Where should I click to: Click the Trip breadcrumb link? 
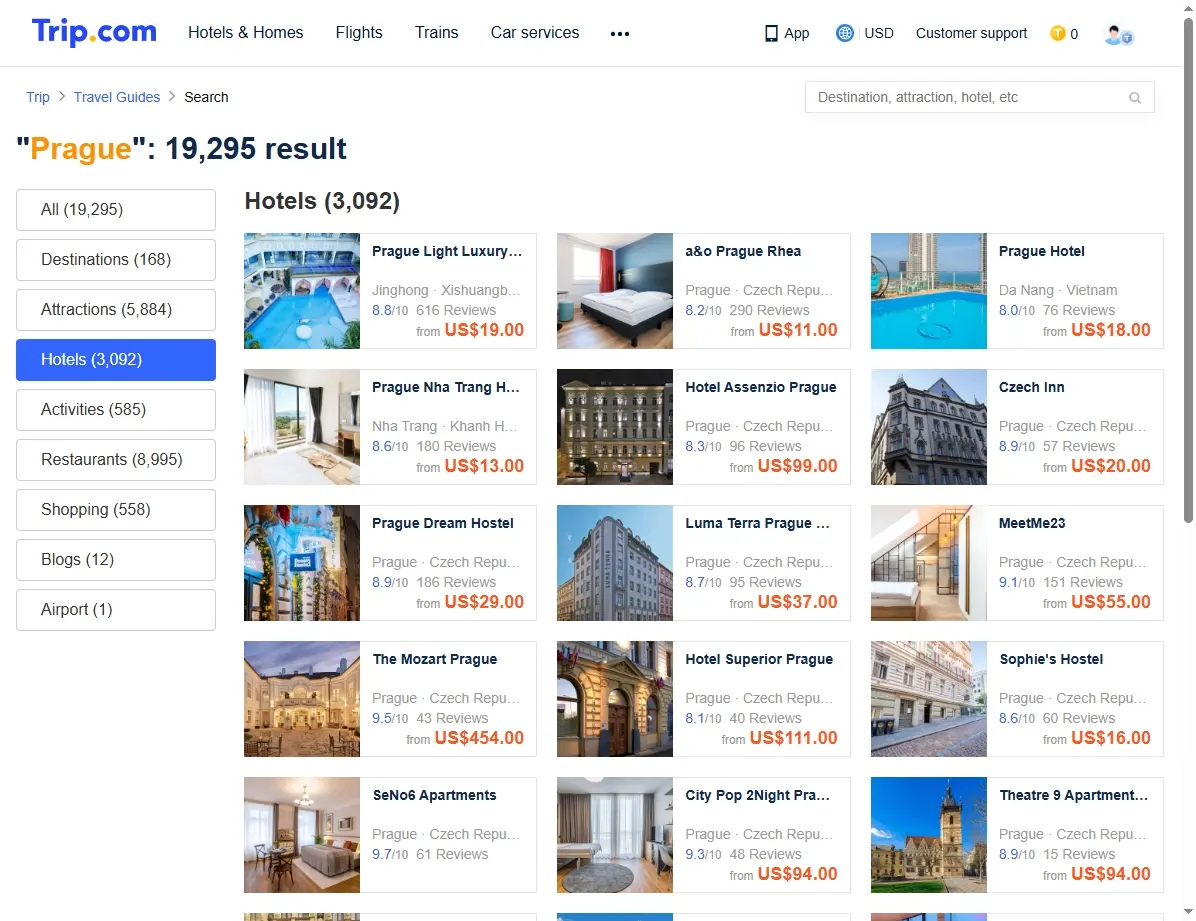(x=37, y=97)
